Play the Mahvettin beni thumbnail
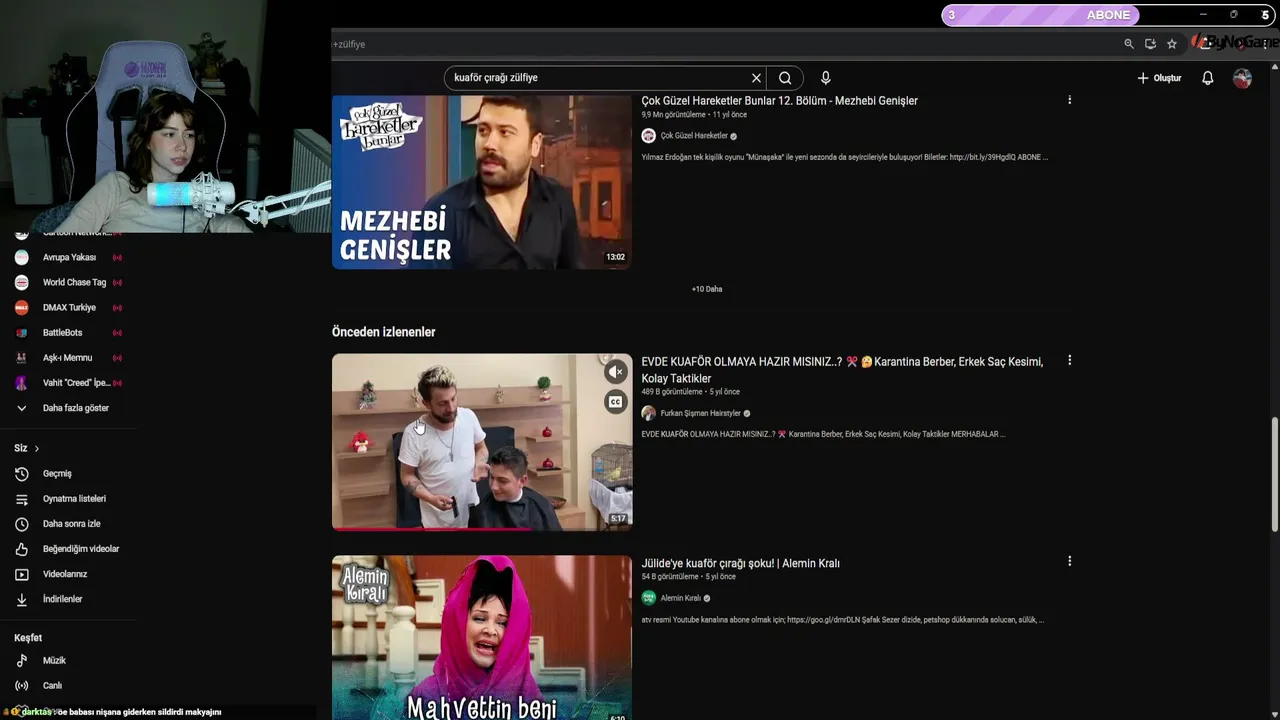 [482, 638]
